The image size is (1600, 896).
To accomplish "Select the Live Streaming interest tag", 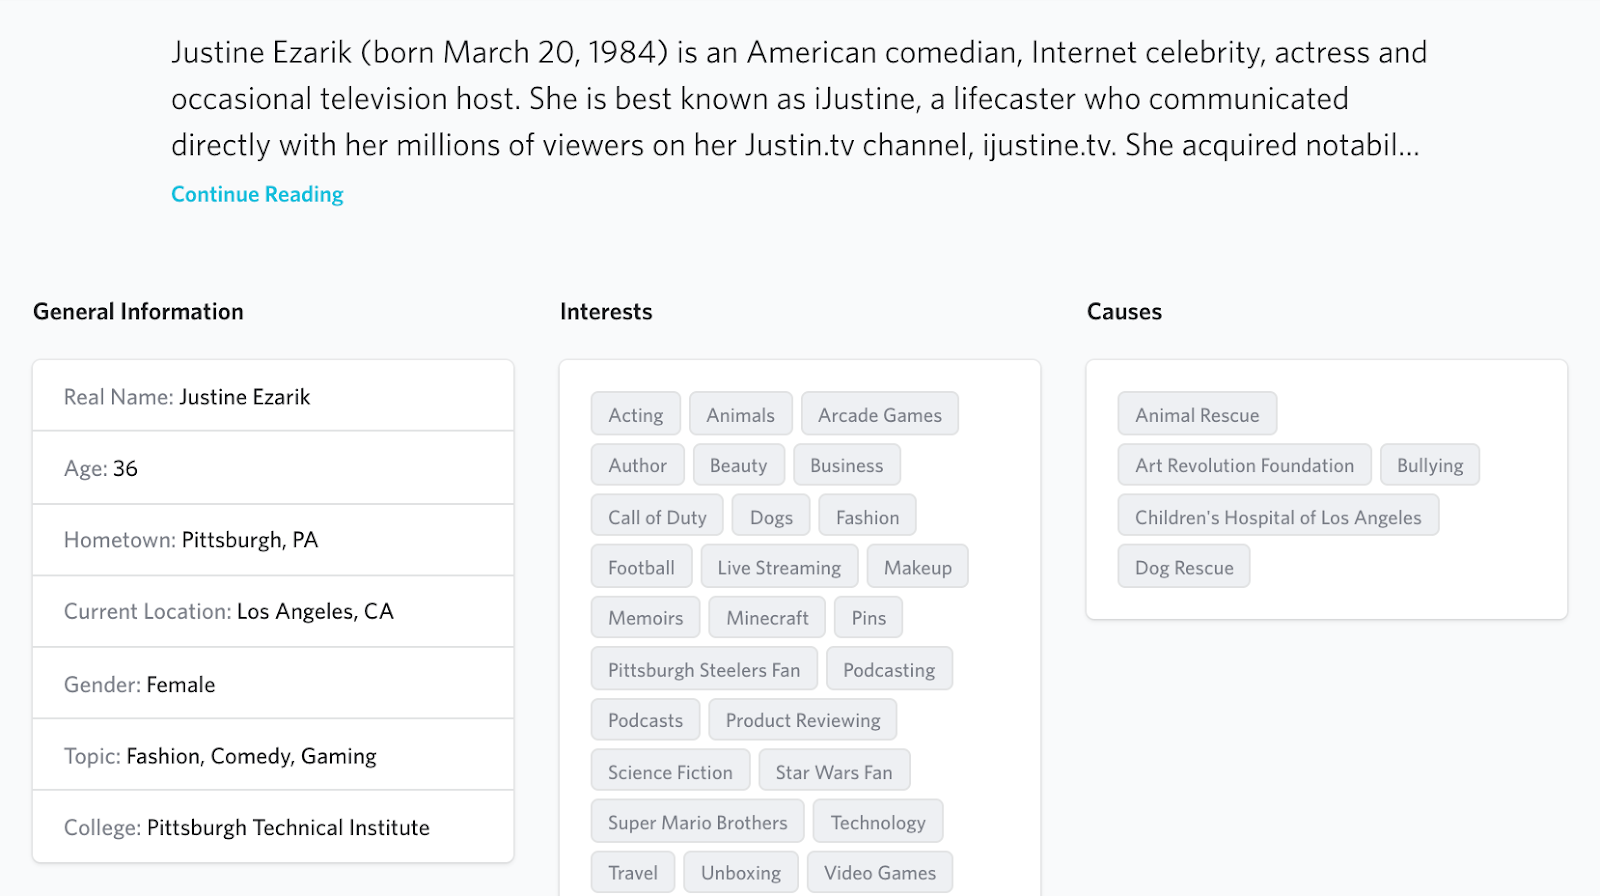I will [779, 567].
